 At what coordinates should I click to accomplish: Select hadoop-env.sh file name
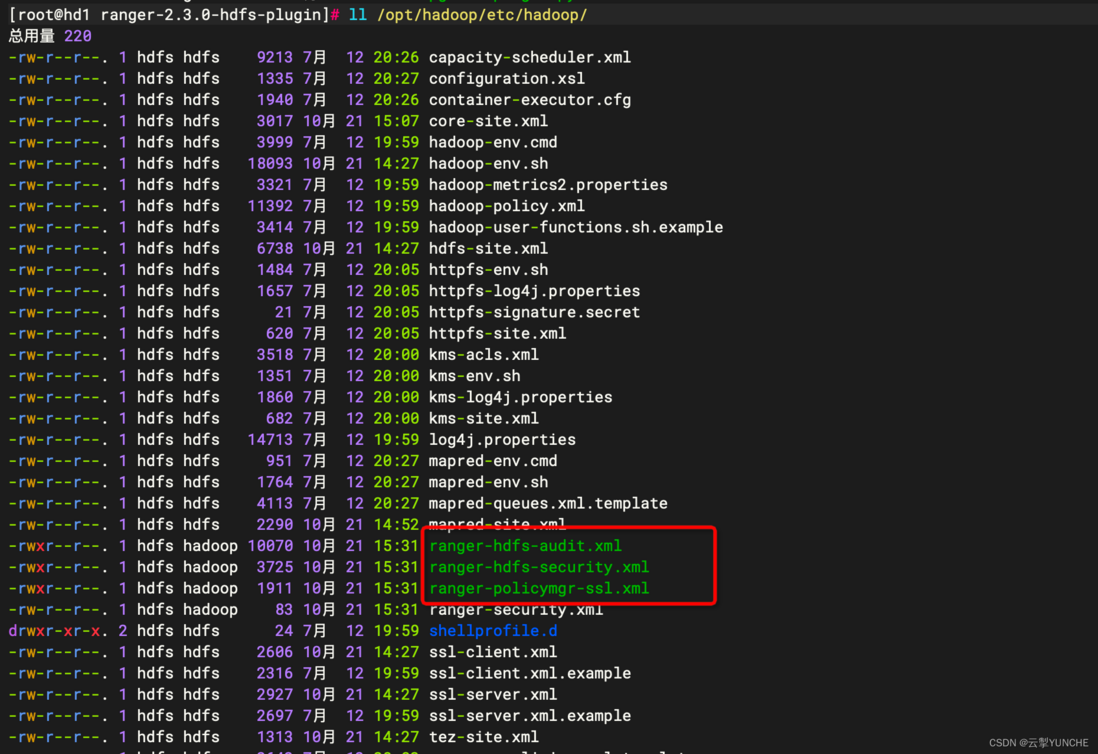[488, 163]
